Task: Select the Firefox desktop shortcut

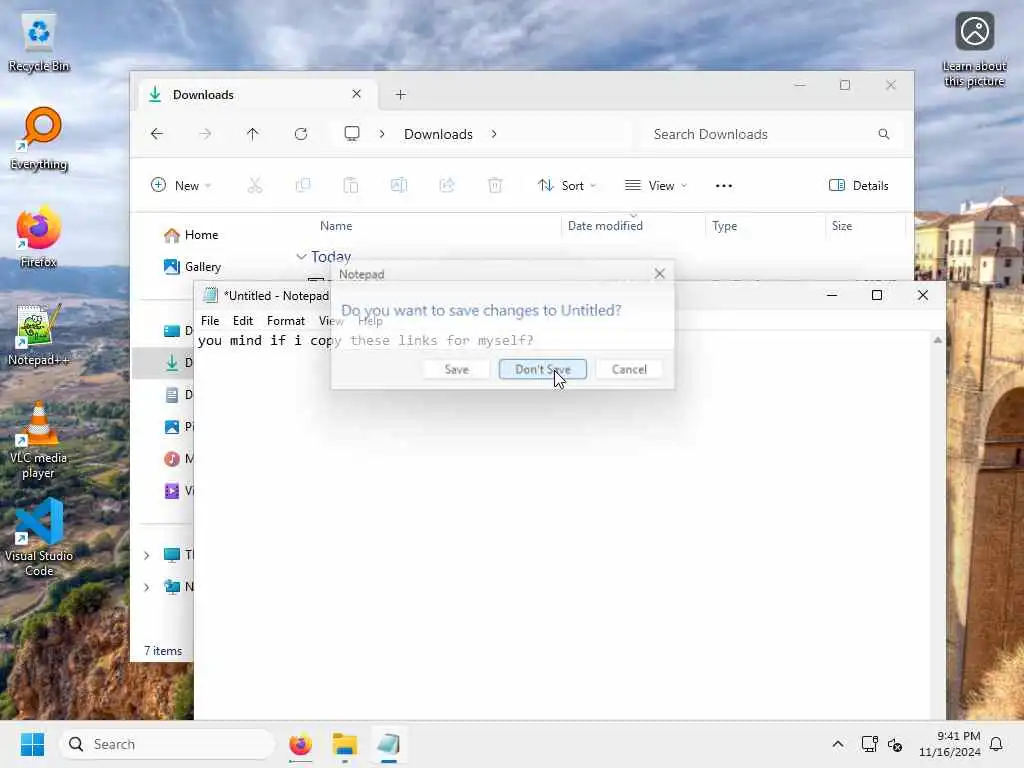Action: tap(39, 237)
